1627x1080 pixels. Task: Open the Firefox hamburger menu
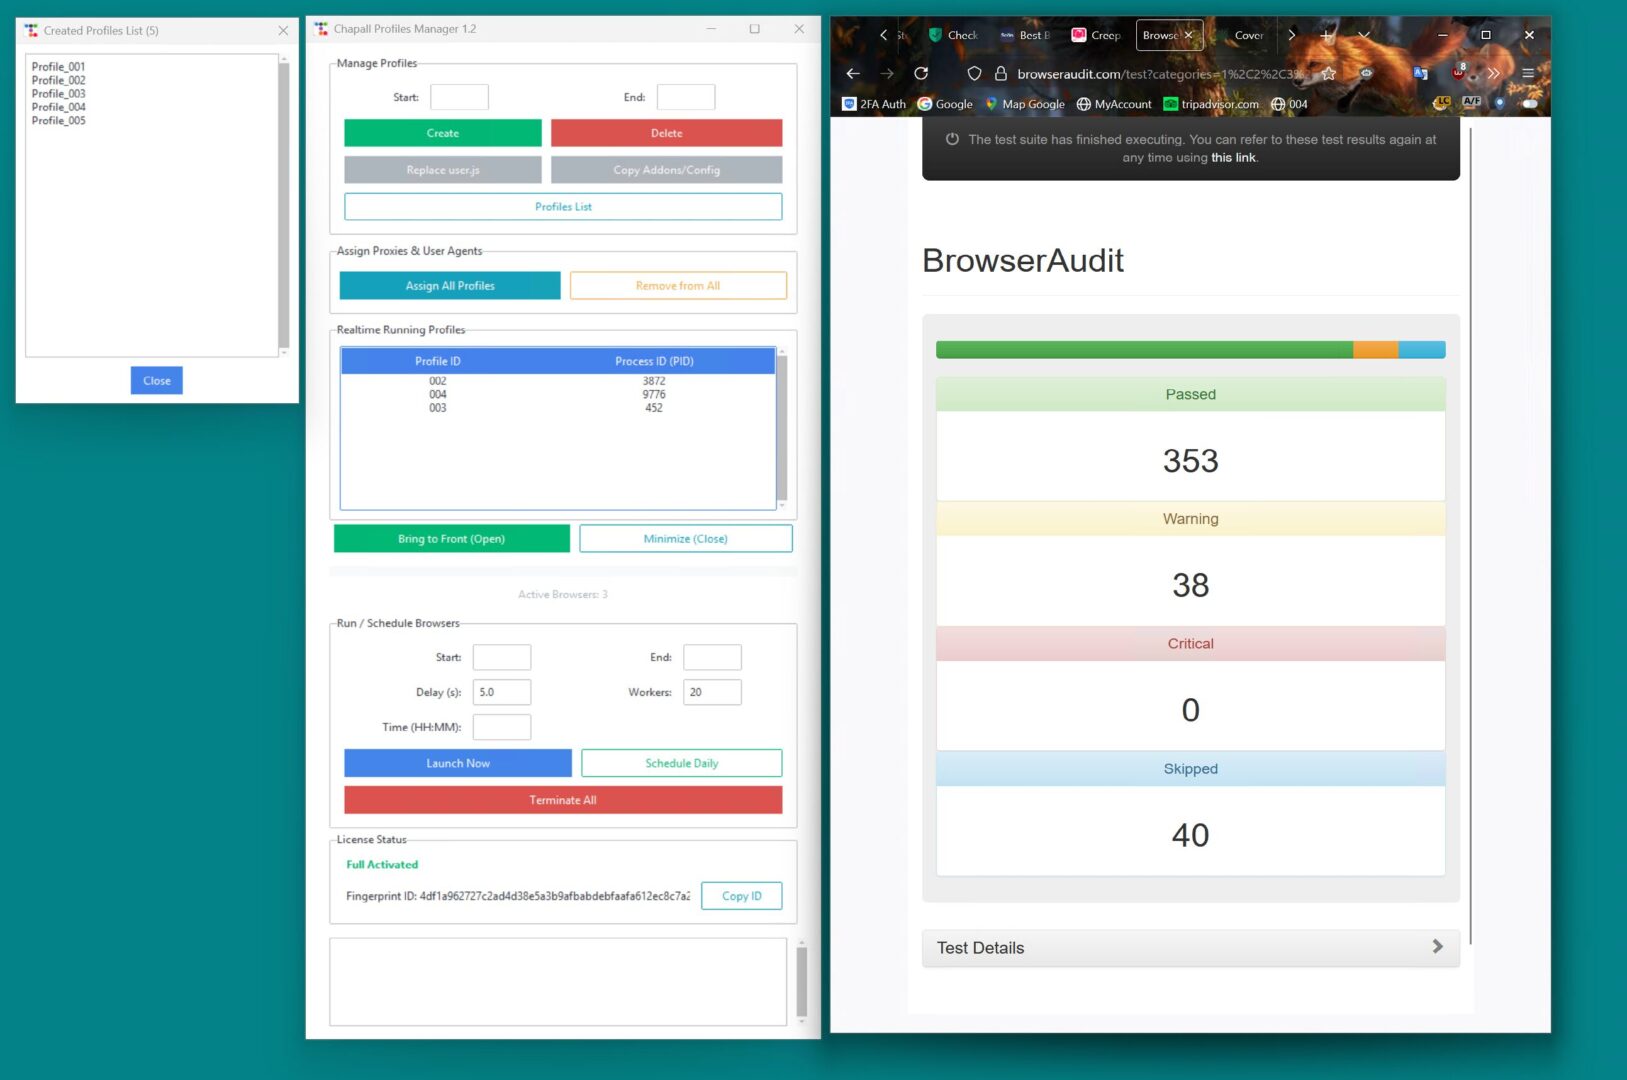pos(1528,73)
